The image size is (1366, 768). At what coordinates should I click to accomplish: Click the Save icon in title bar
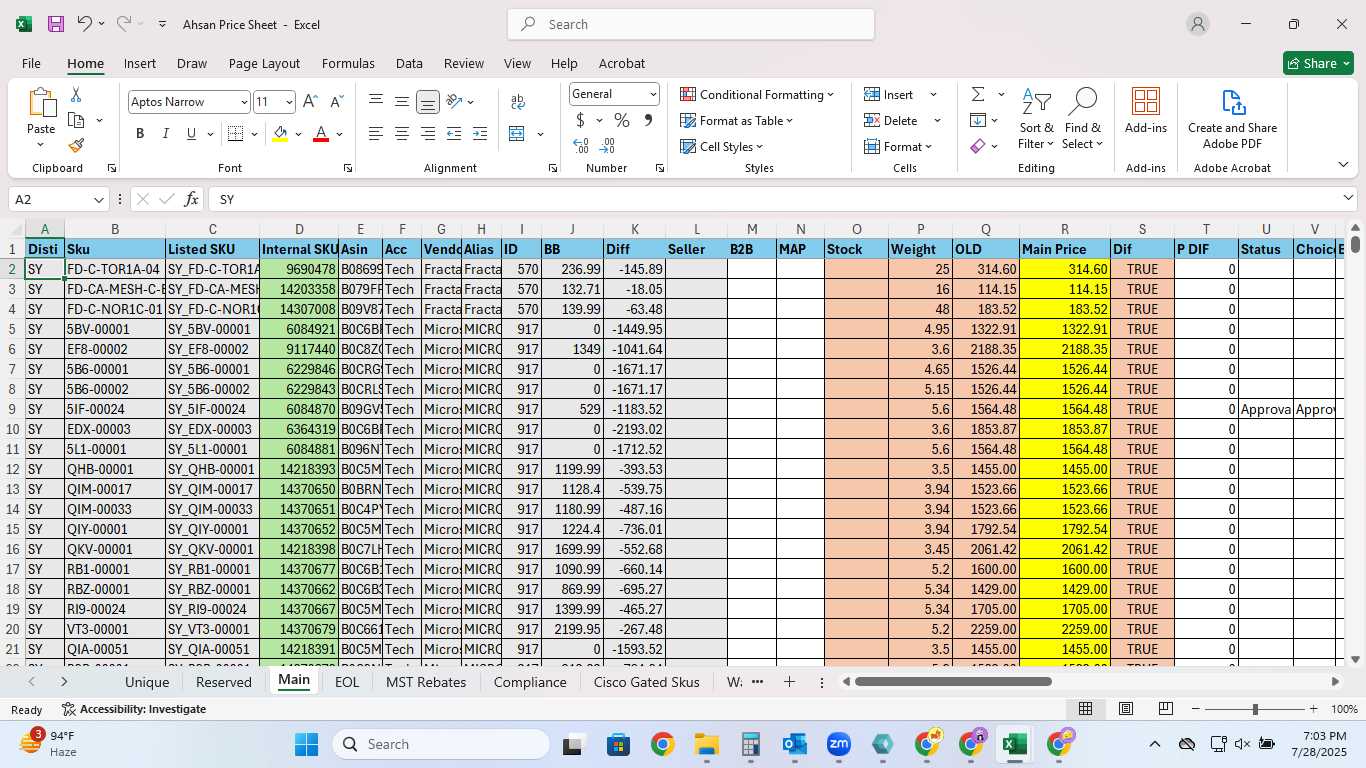(56, 24)
